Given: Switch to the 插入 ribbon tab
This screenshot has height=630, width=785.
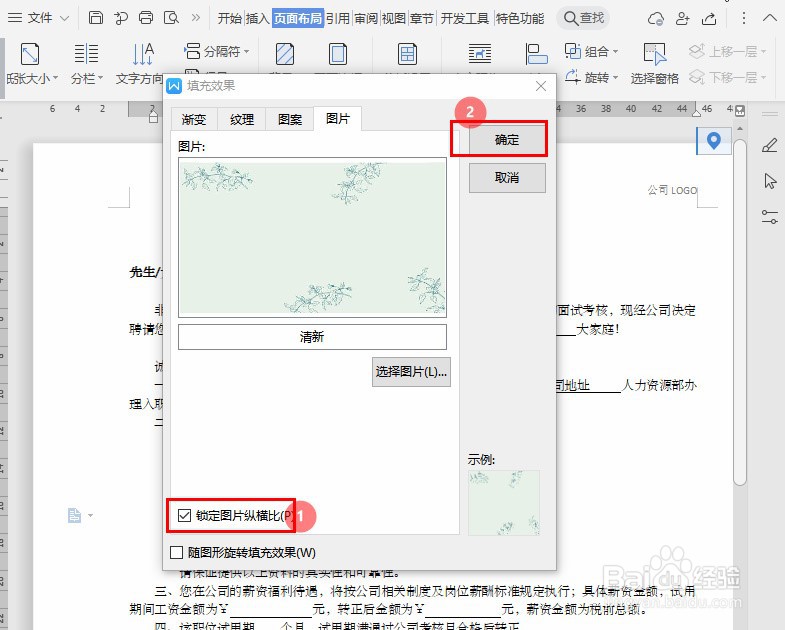Looking at the screenshot, I should point(257,19).
